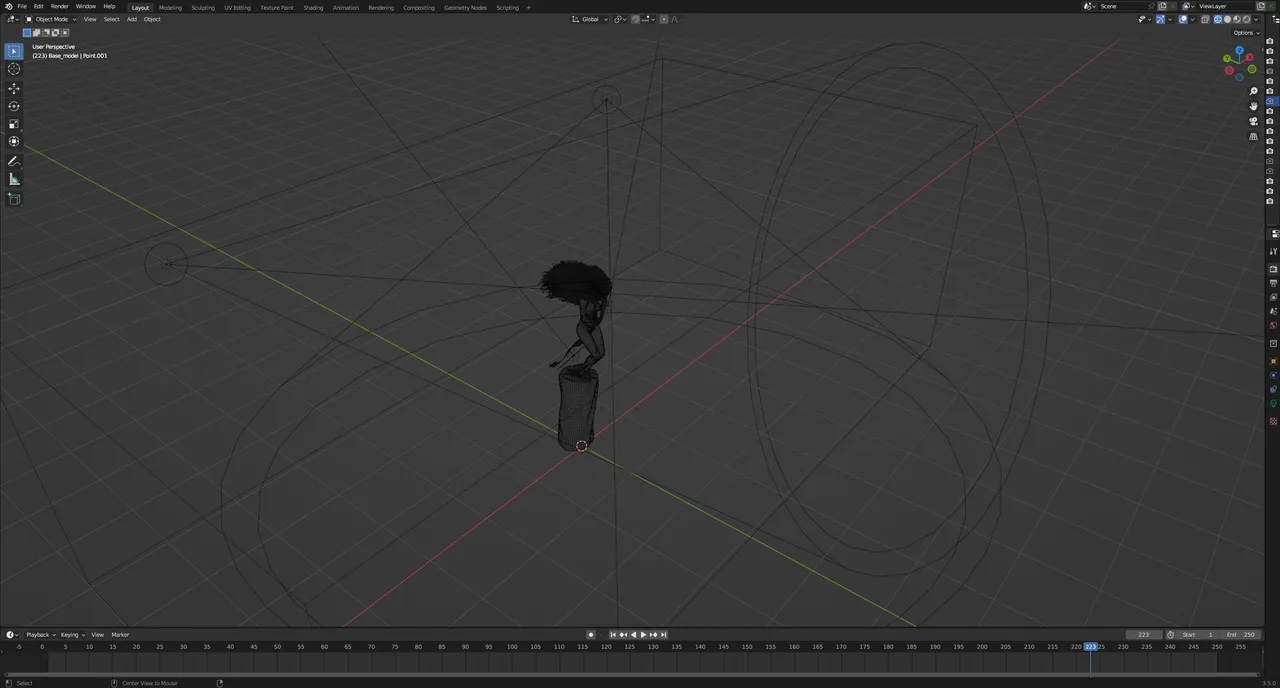Open the Add menu in viewport header
Viewport: 1280px width, 688px height.
[131, 19]
